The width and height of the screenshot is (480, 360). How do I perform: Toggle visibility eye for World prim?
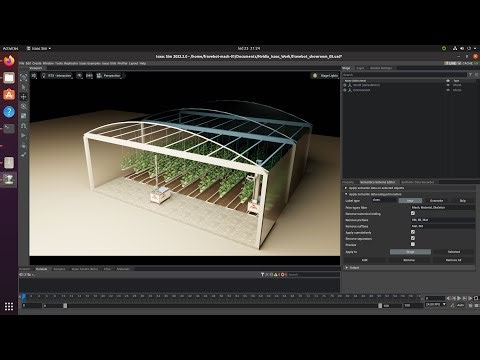point(448,85)
